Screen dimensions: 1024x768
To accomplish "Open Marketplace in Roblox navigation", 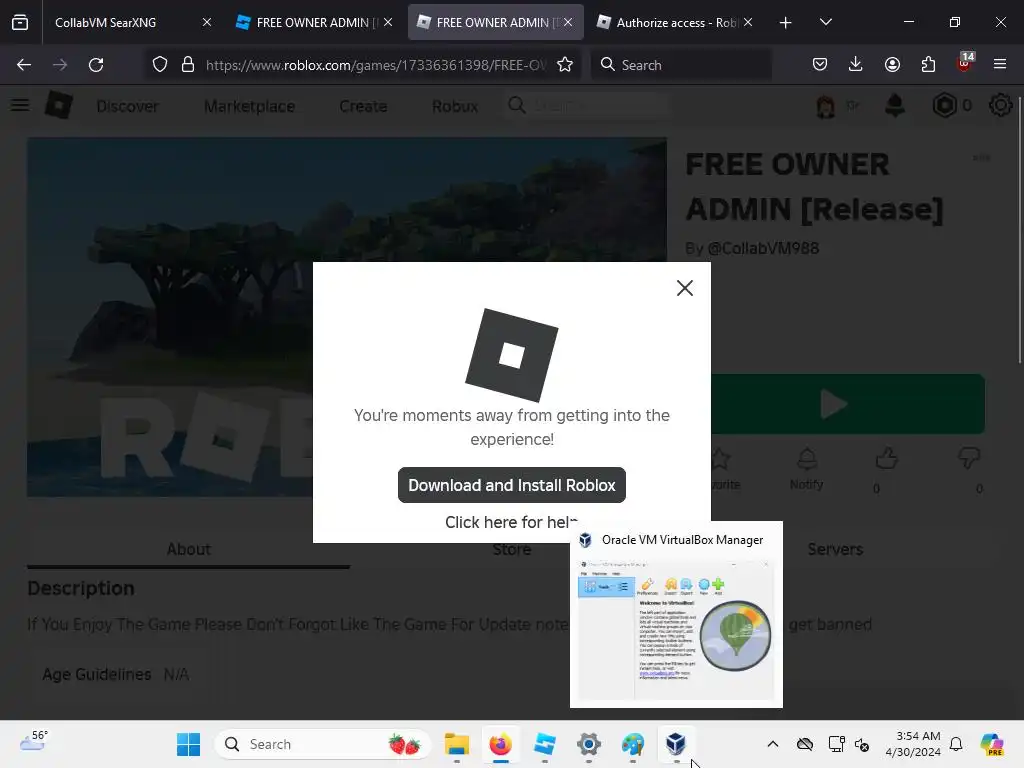I will pos(249,106).
